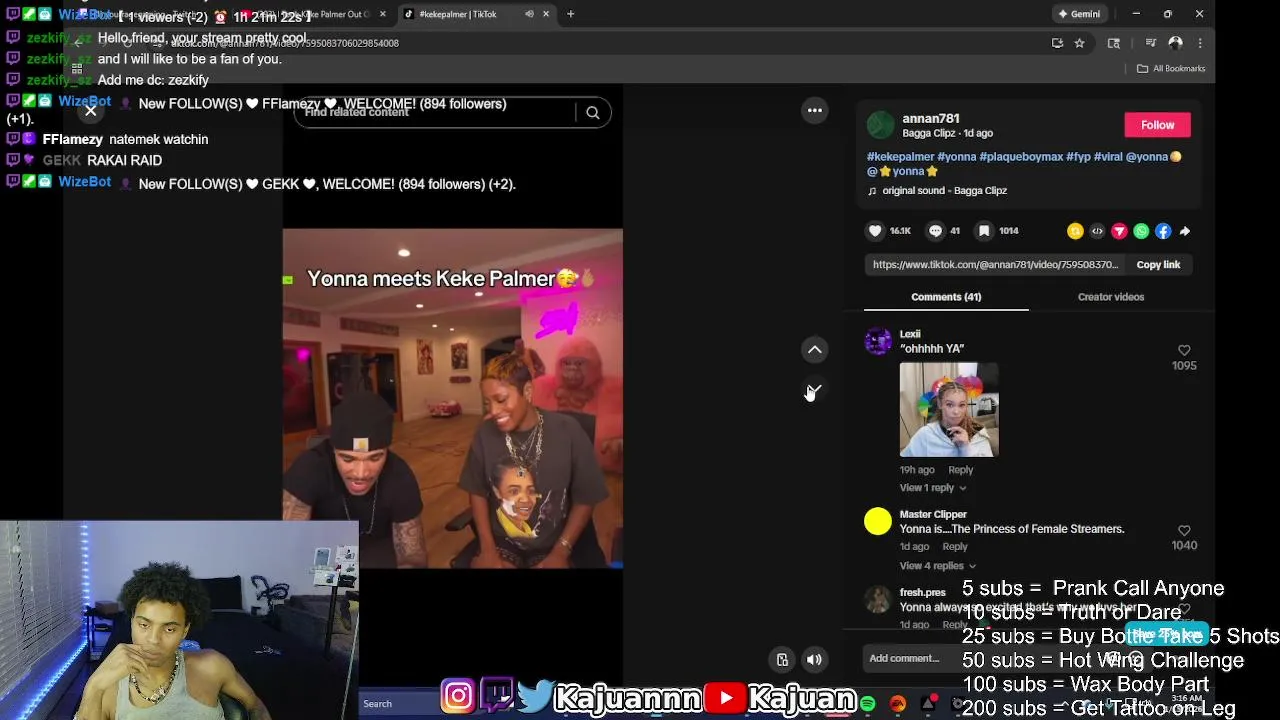Go to previous video with up arrow

point(815,349)
